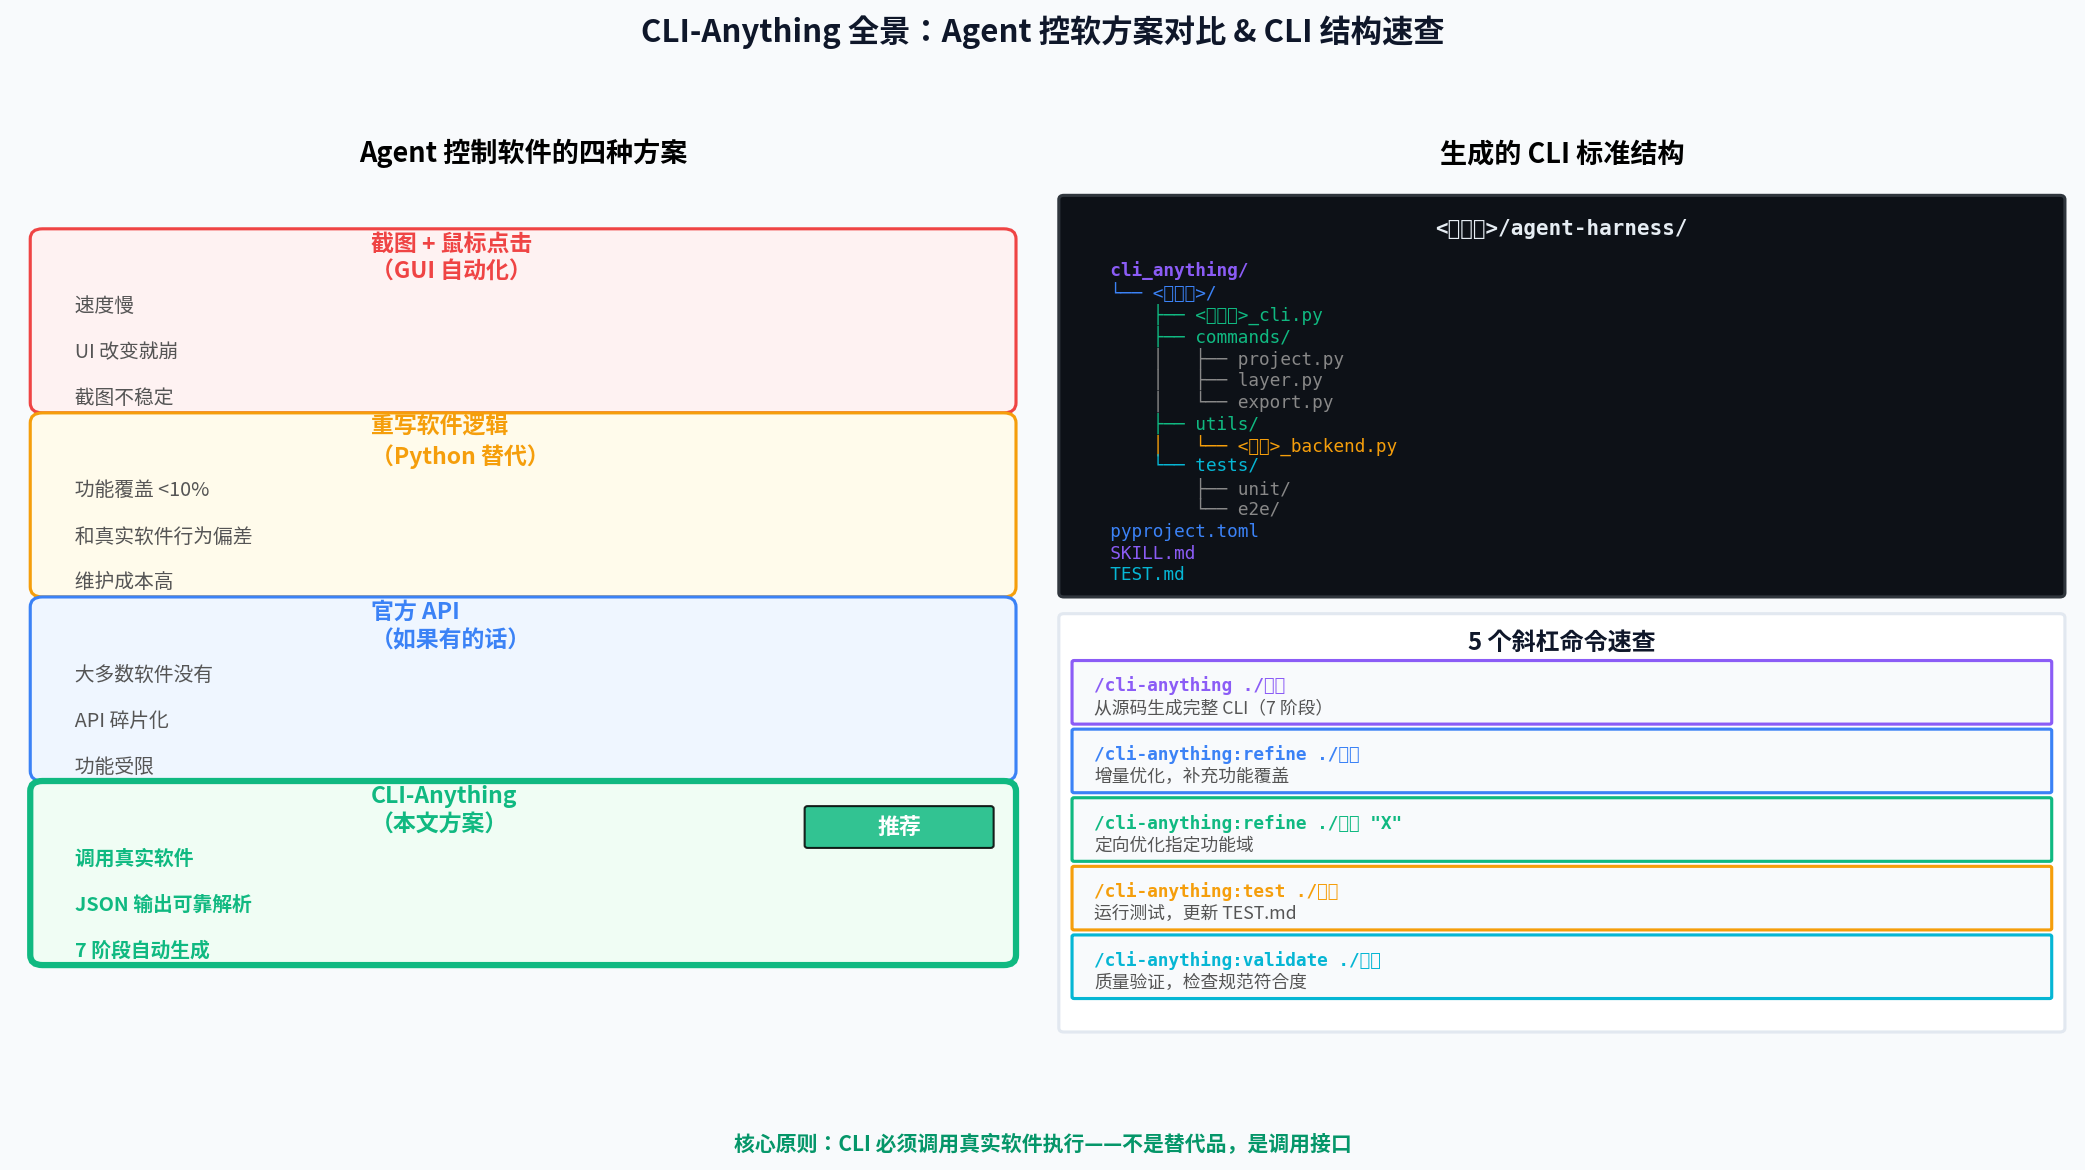
Task: Select the /cli-anything:test command box
Action: (x=1560, y=899)
